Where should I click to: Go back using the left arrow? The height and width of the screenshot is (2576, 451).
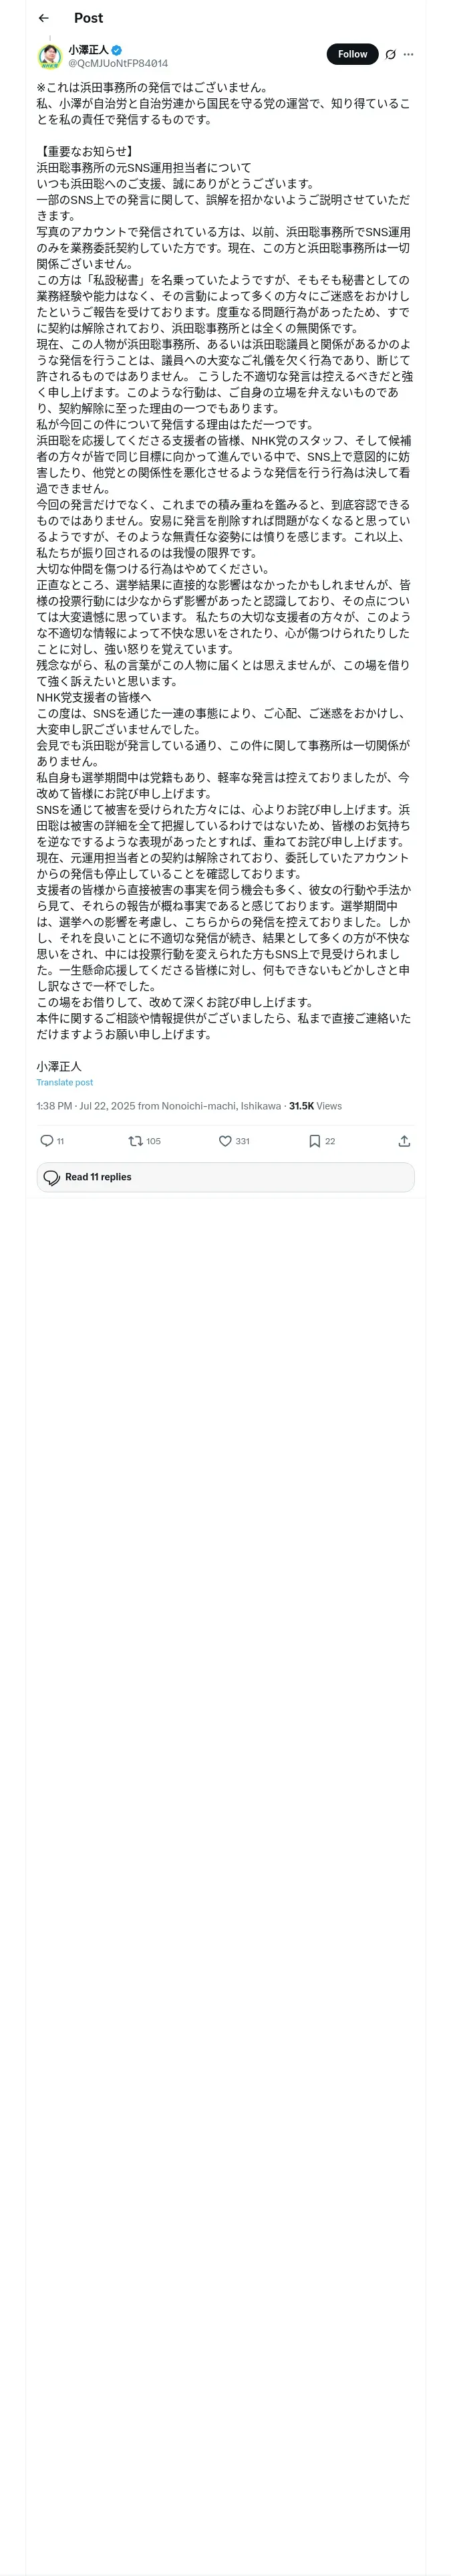point(43,18)
